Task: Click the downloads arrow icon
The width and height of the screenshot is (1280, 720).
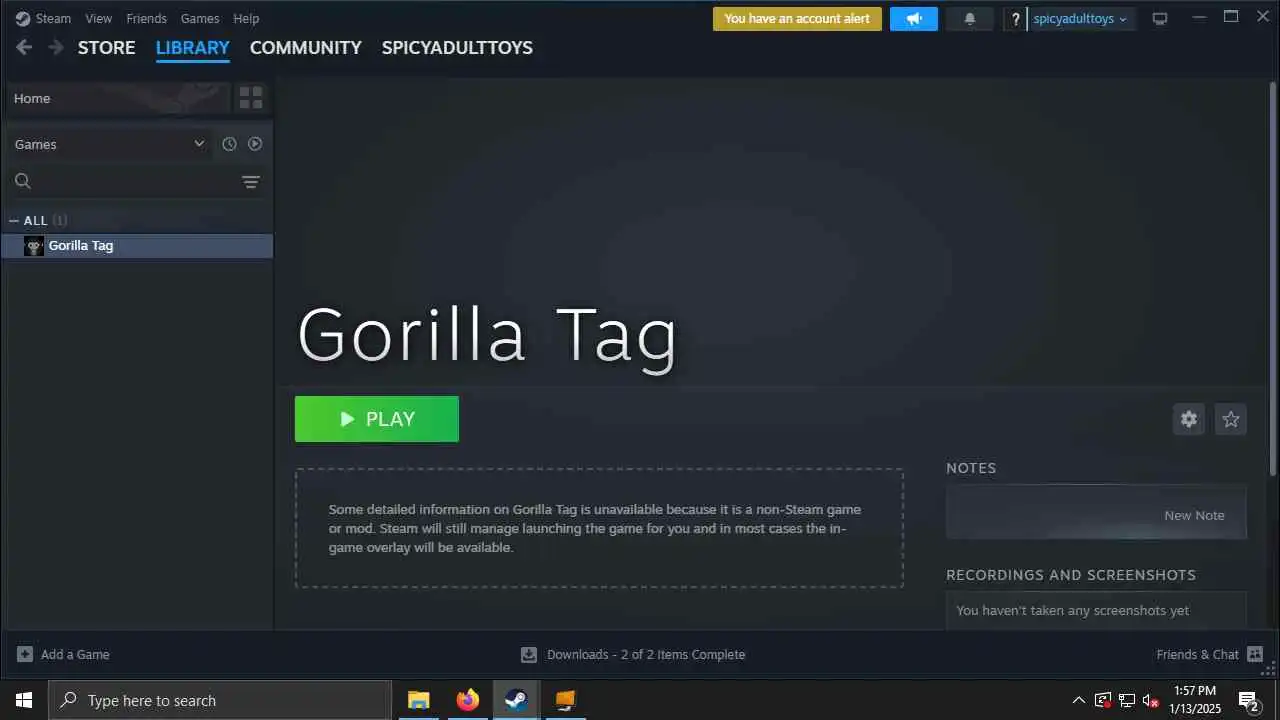Action: [x=529, y=654]
